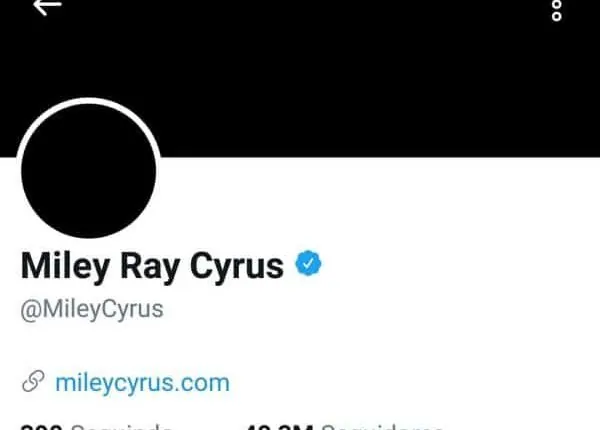Return to previous screen with left arrow
Screen dimensions: 600x430
(x=47, y=6)
